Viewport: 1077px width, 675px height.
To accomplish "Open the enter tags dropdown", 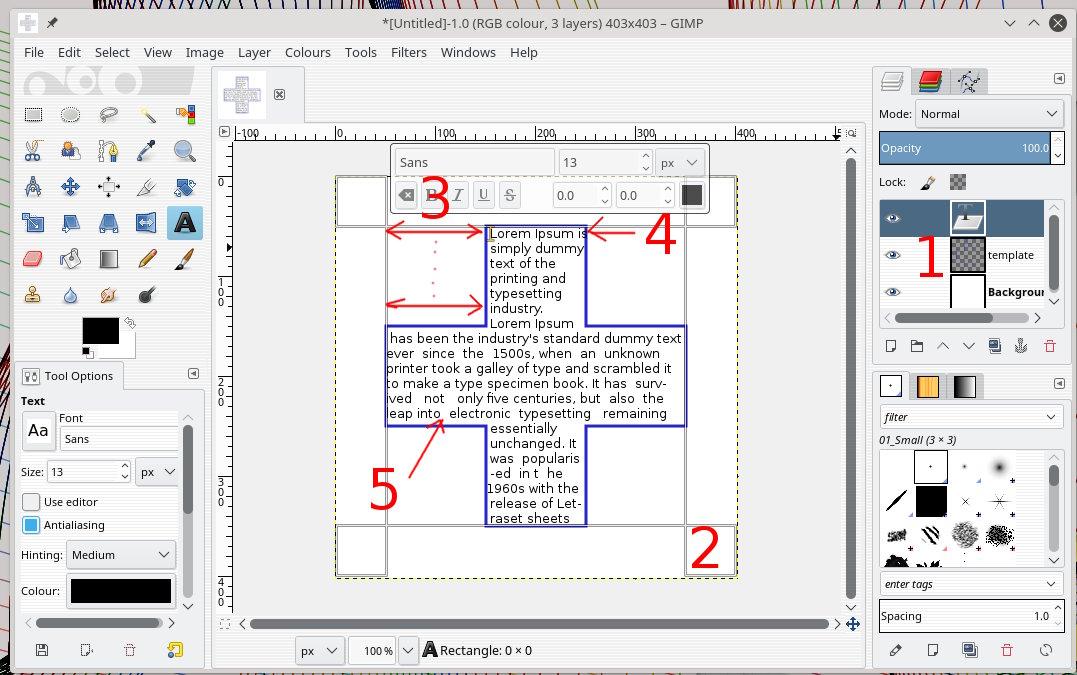I will pyautogui.click(x=971, y=584).
